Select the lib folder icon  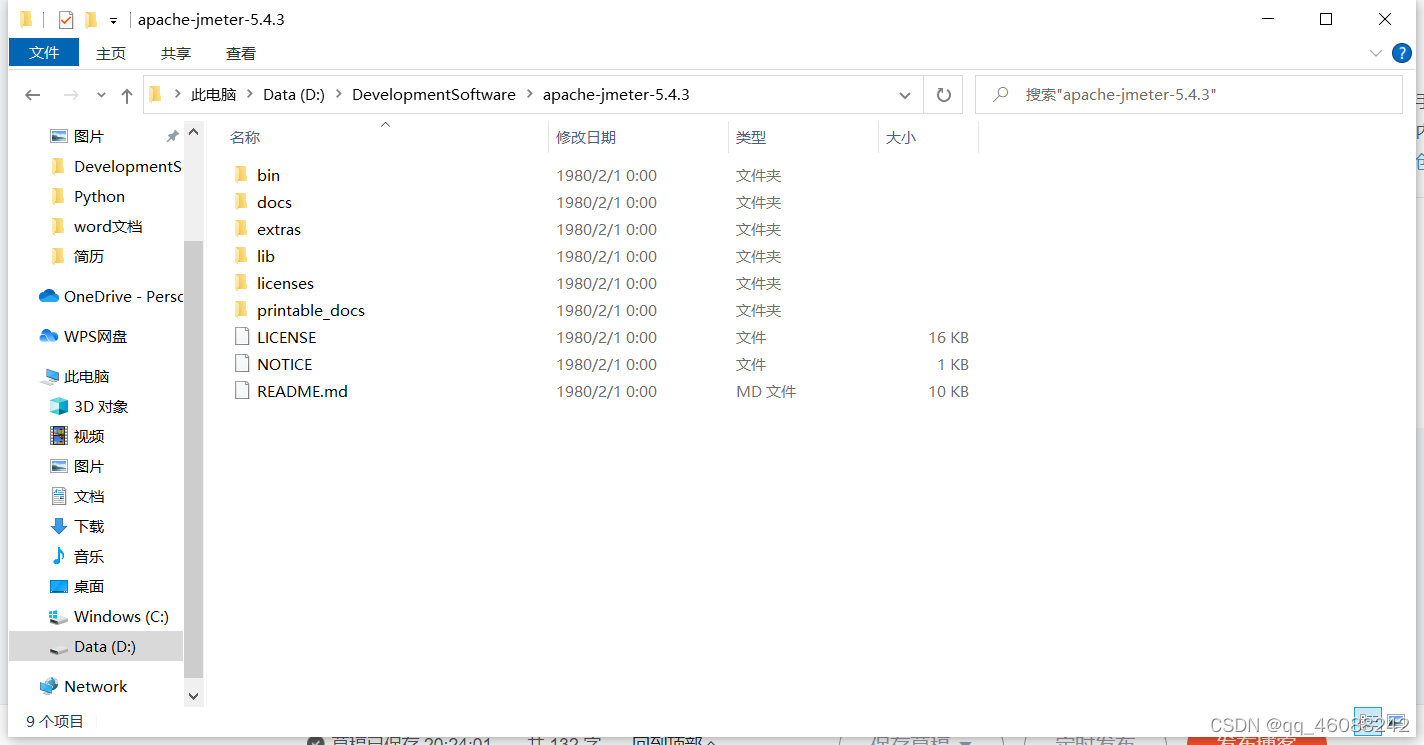coord(240,256)
